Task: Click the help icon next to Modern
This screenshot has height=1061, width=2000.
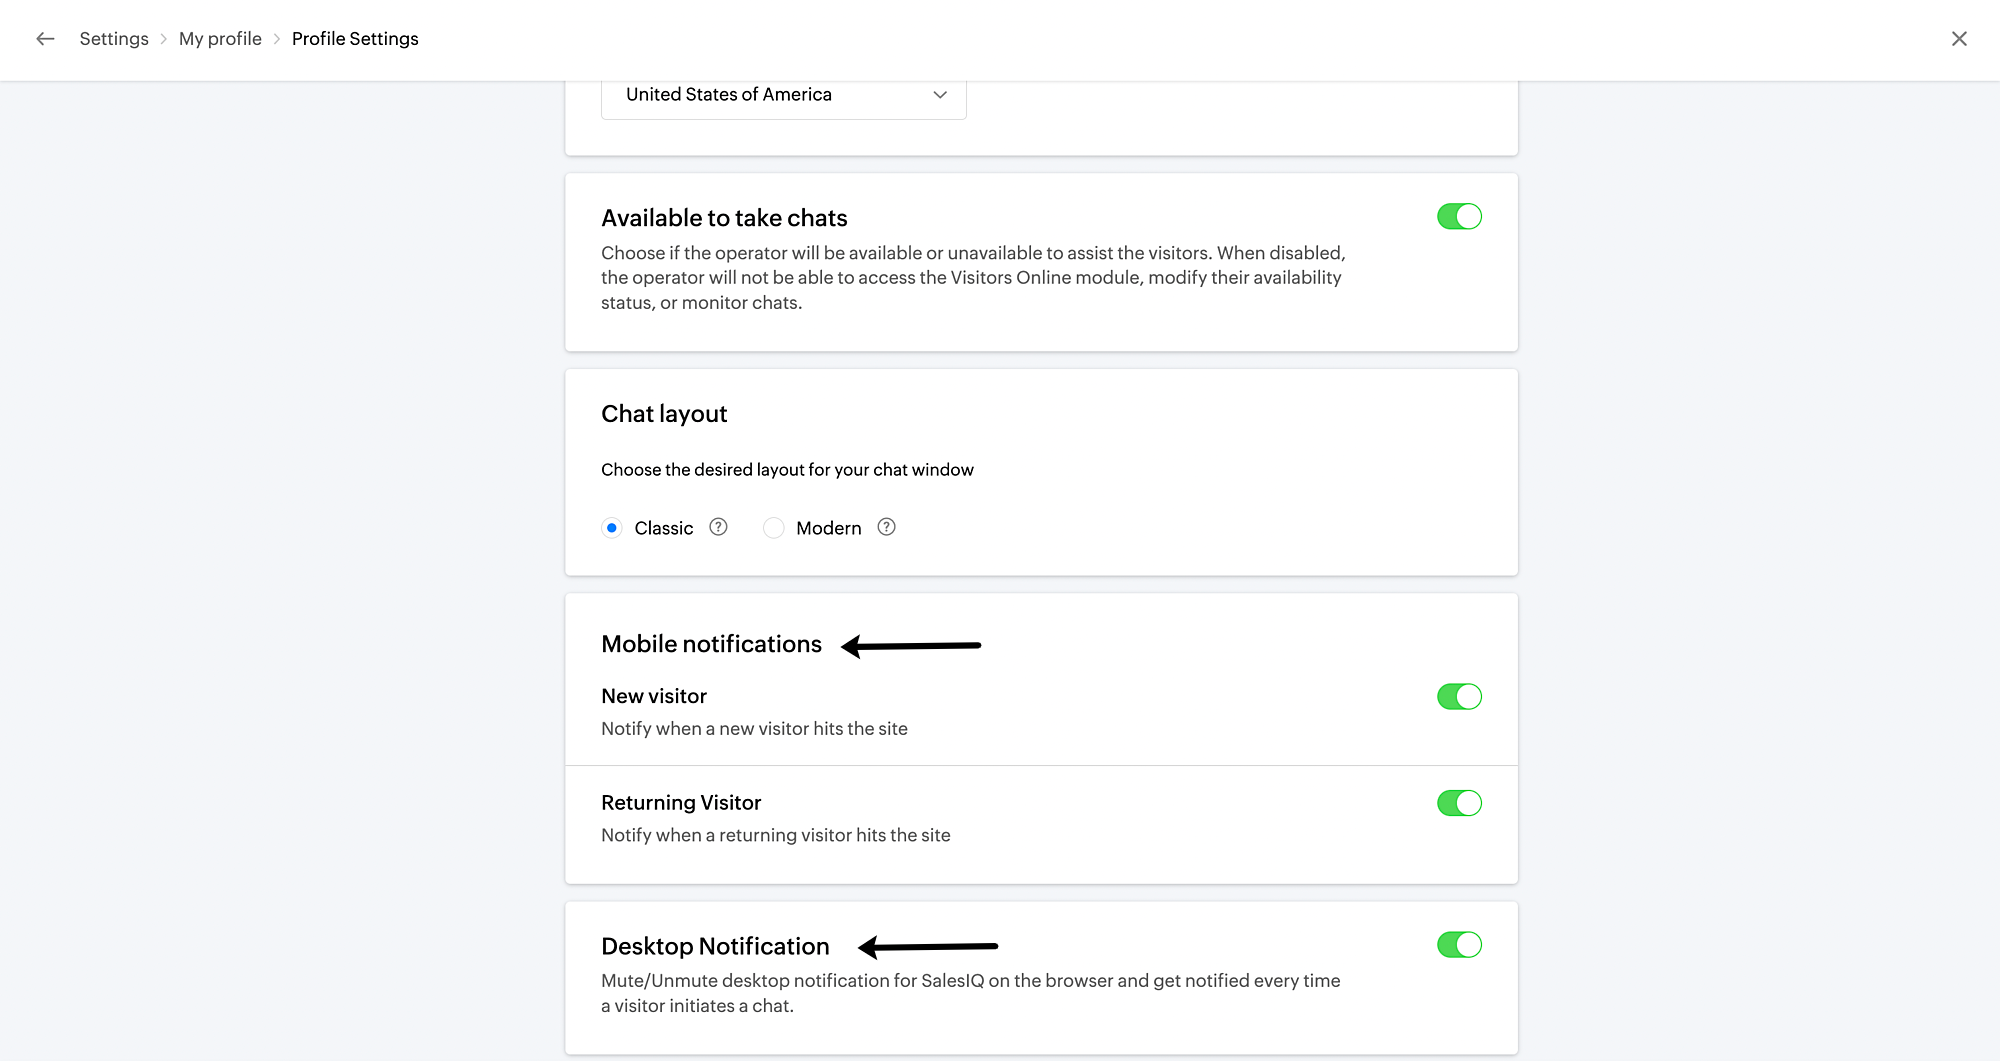Action: click(886, 527)
